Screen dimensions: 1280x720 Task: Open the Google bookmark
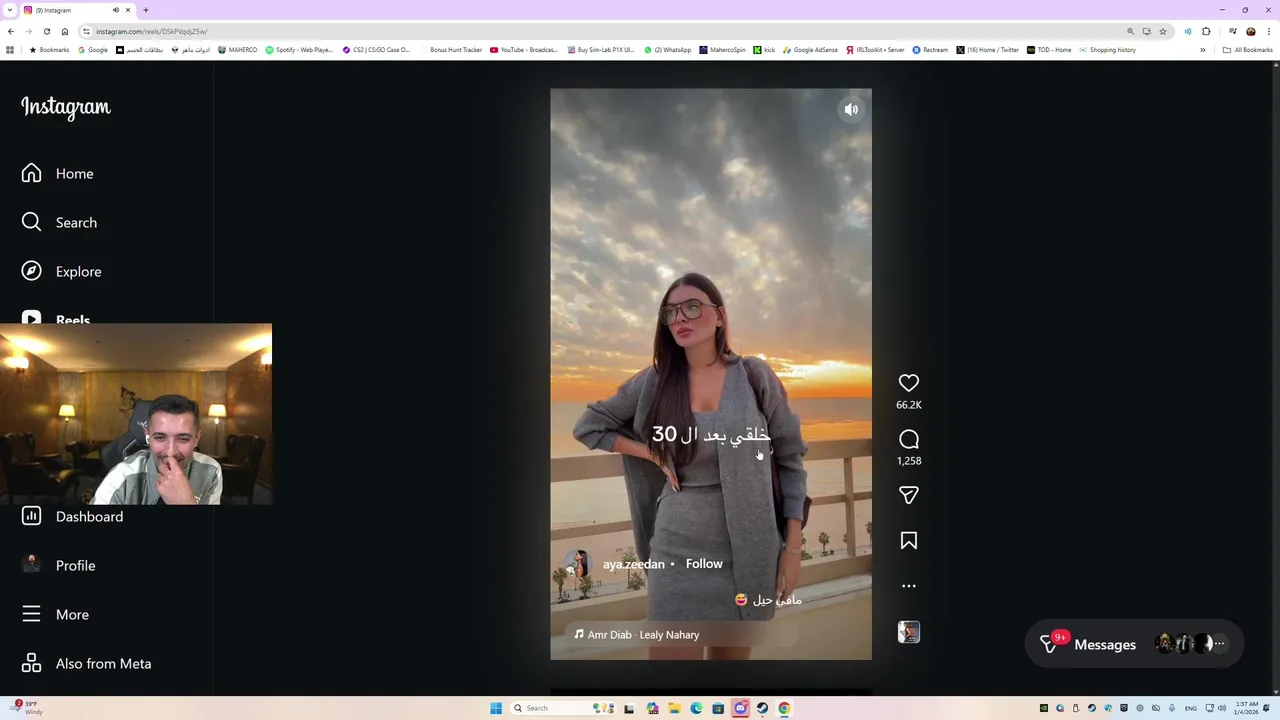93,50
